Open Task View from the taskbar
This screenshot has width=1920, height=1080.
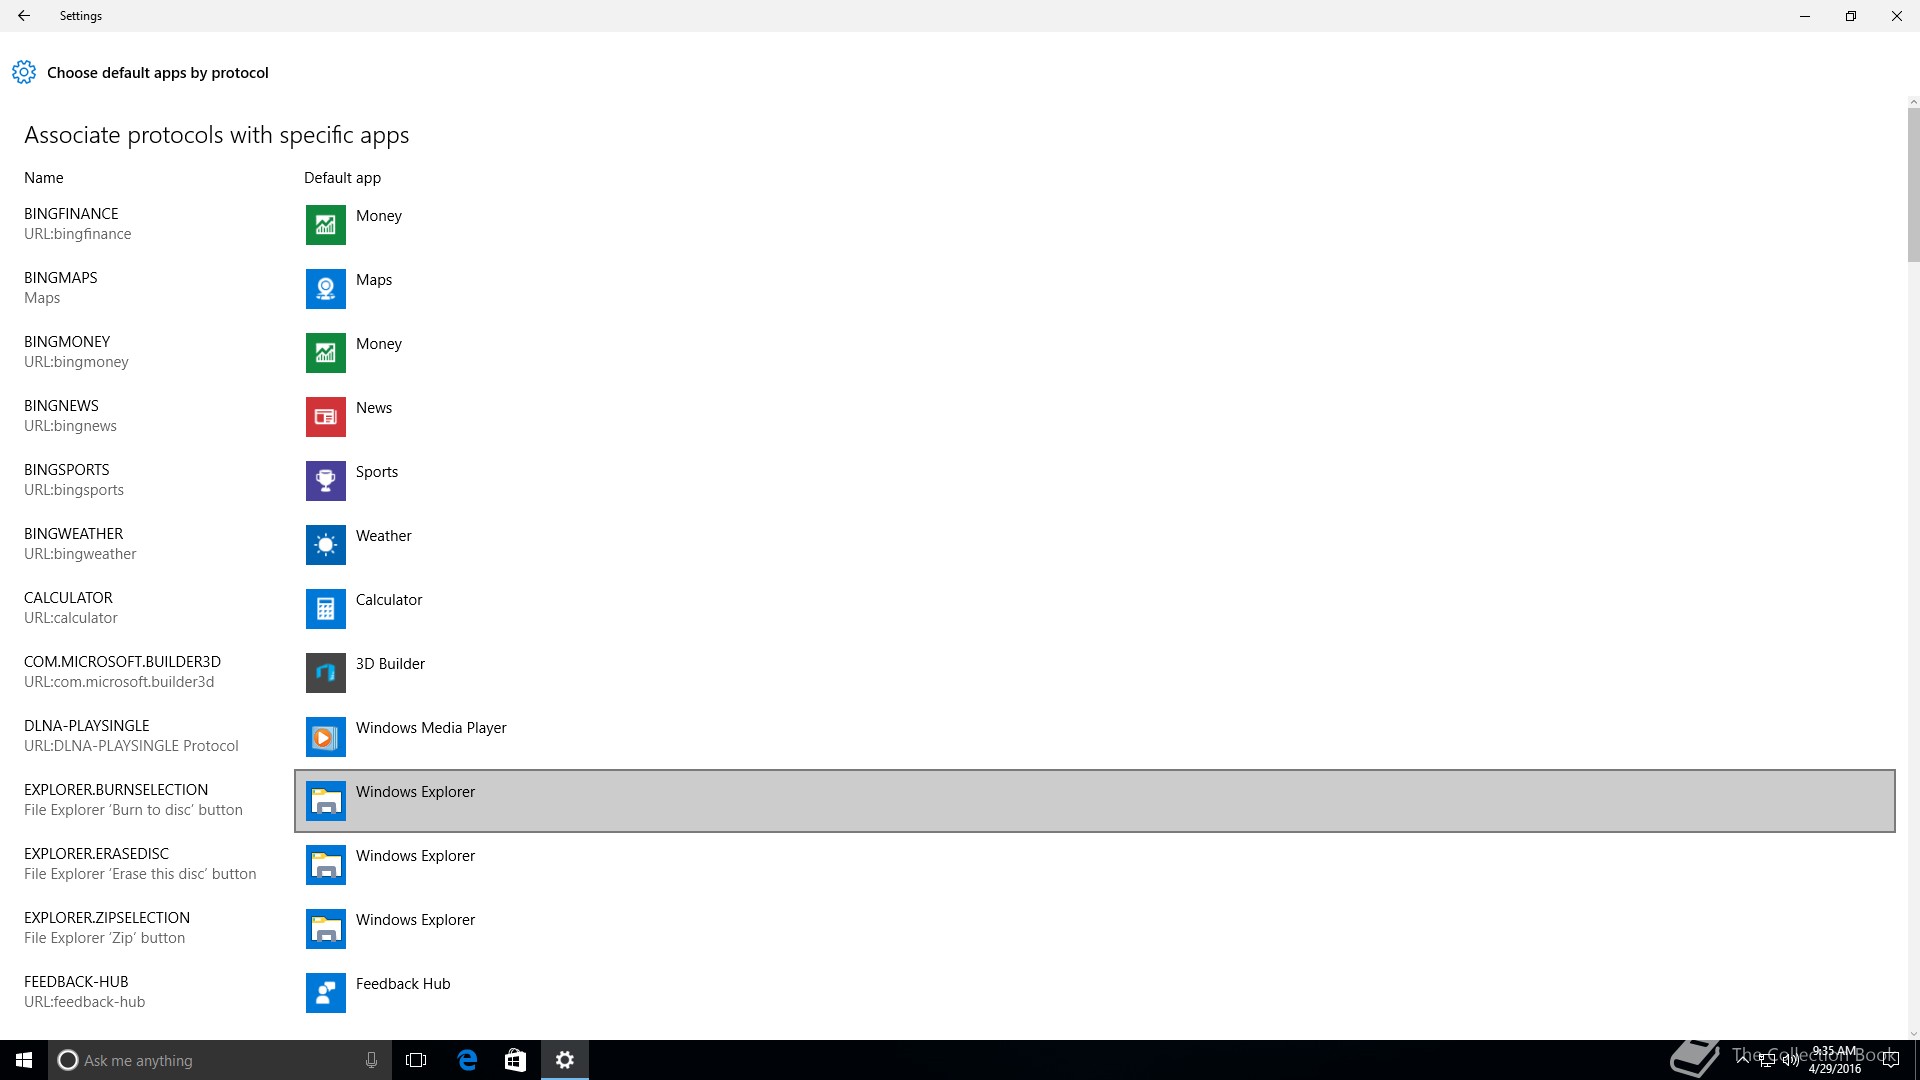tap(416, 1060)
